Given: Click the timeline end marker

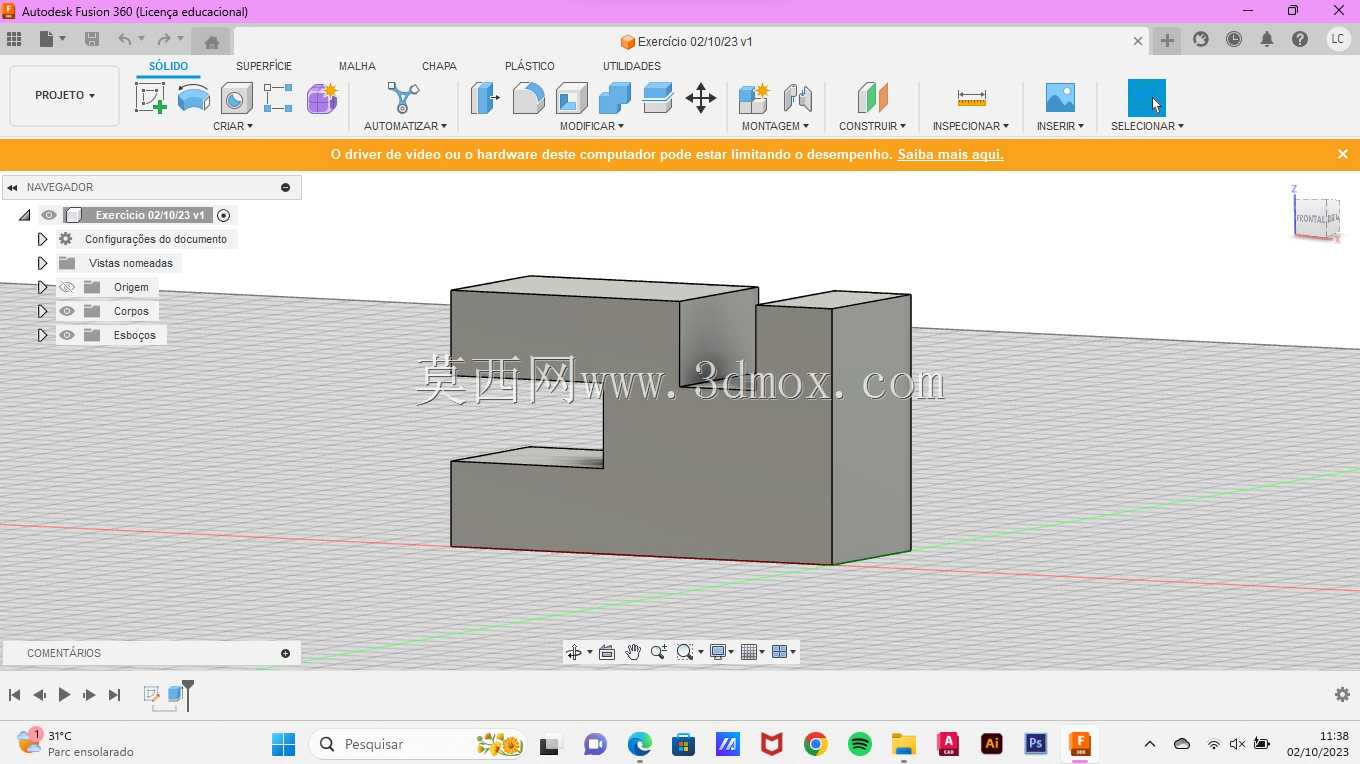Looking at the screenshot, I should click(187, 693).
